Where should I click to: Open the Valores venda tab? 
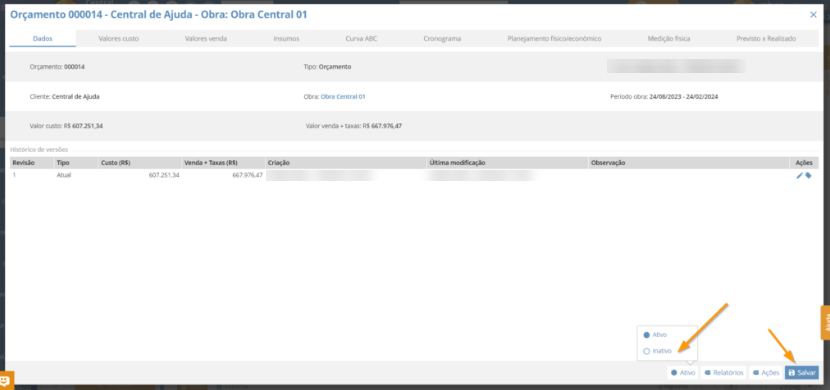(206, 39)
